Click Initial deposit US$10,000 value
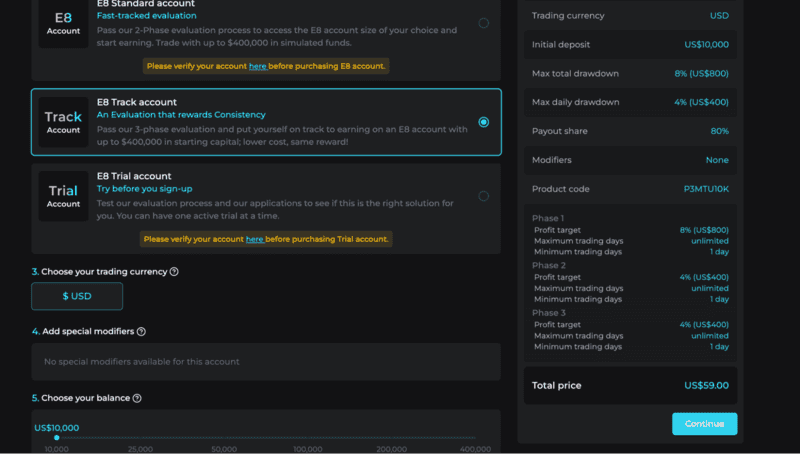The height and width of the screenshot is (454, 800). click(x=706, y=44)
